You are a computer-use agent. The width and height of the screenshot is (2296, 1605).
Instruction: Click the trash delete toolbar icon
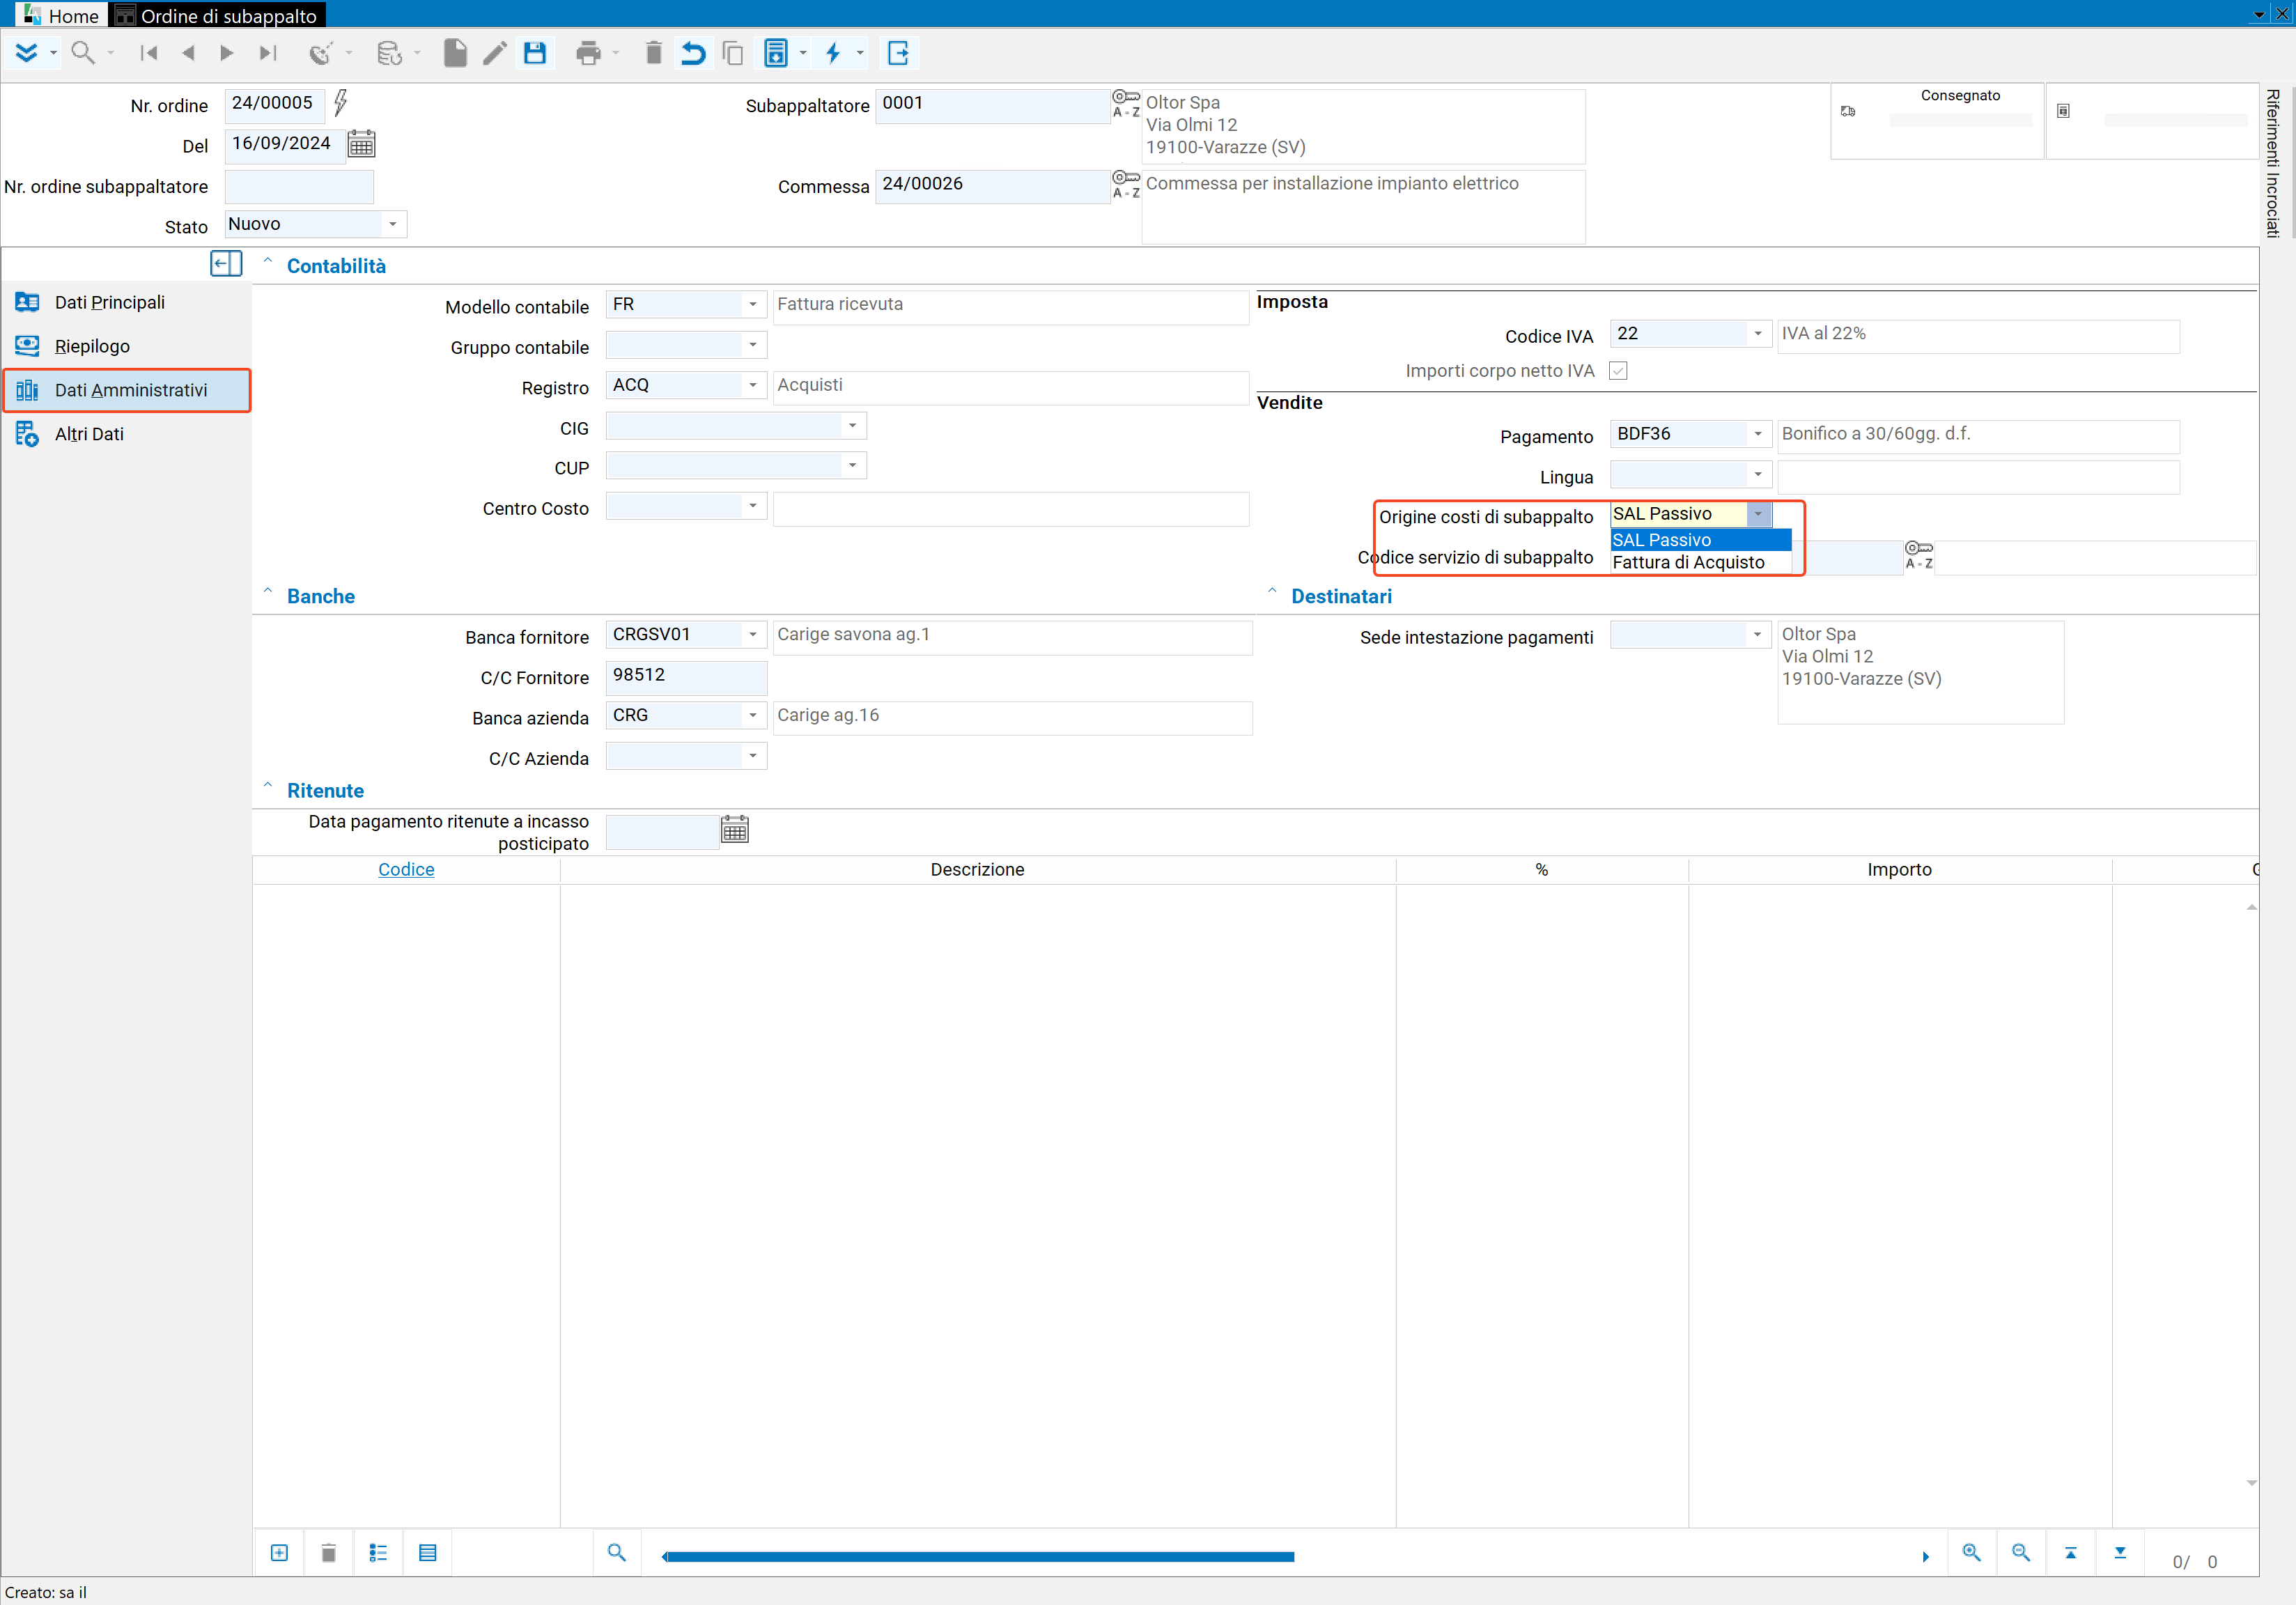653,53
